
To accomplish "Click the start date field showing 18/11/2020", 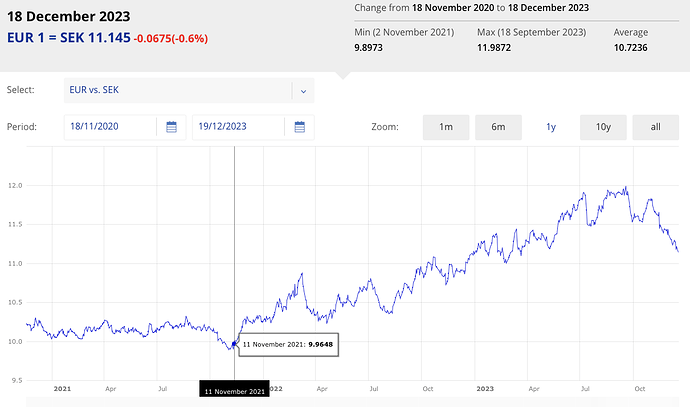I will [x=106, y=127].
